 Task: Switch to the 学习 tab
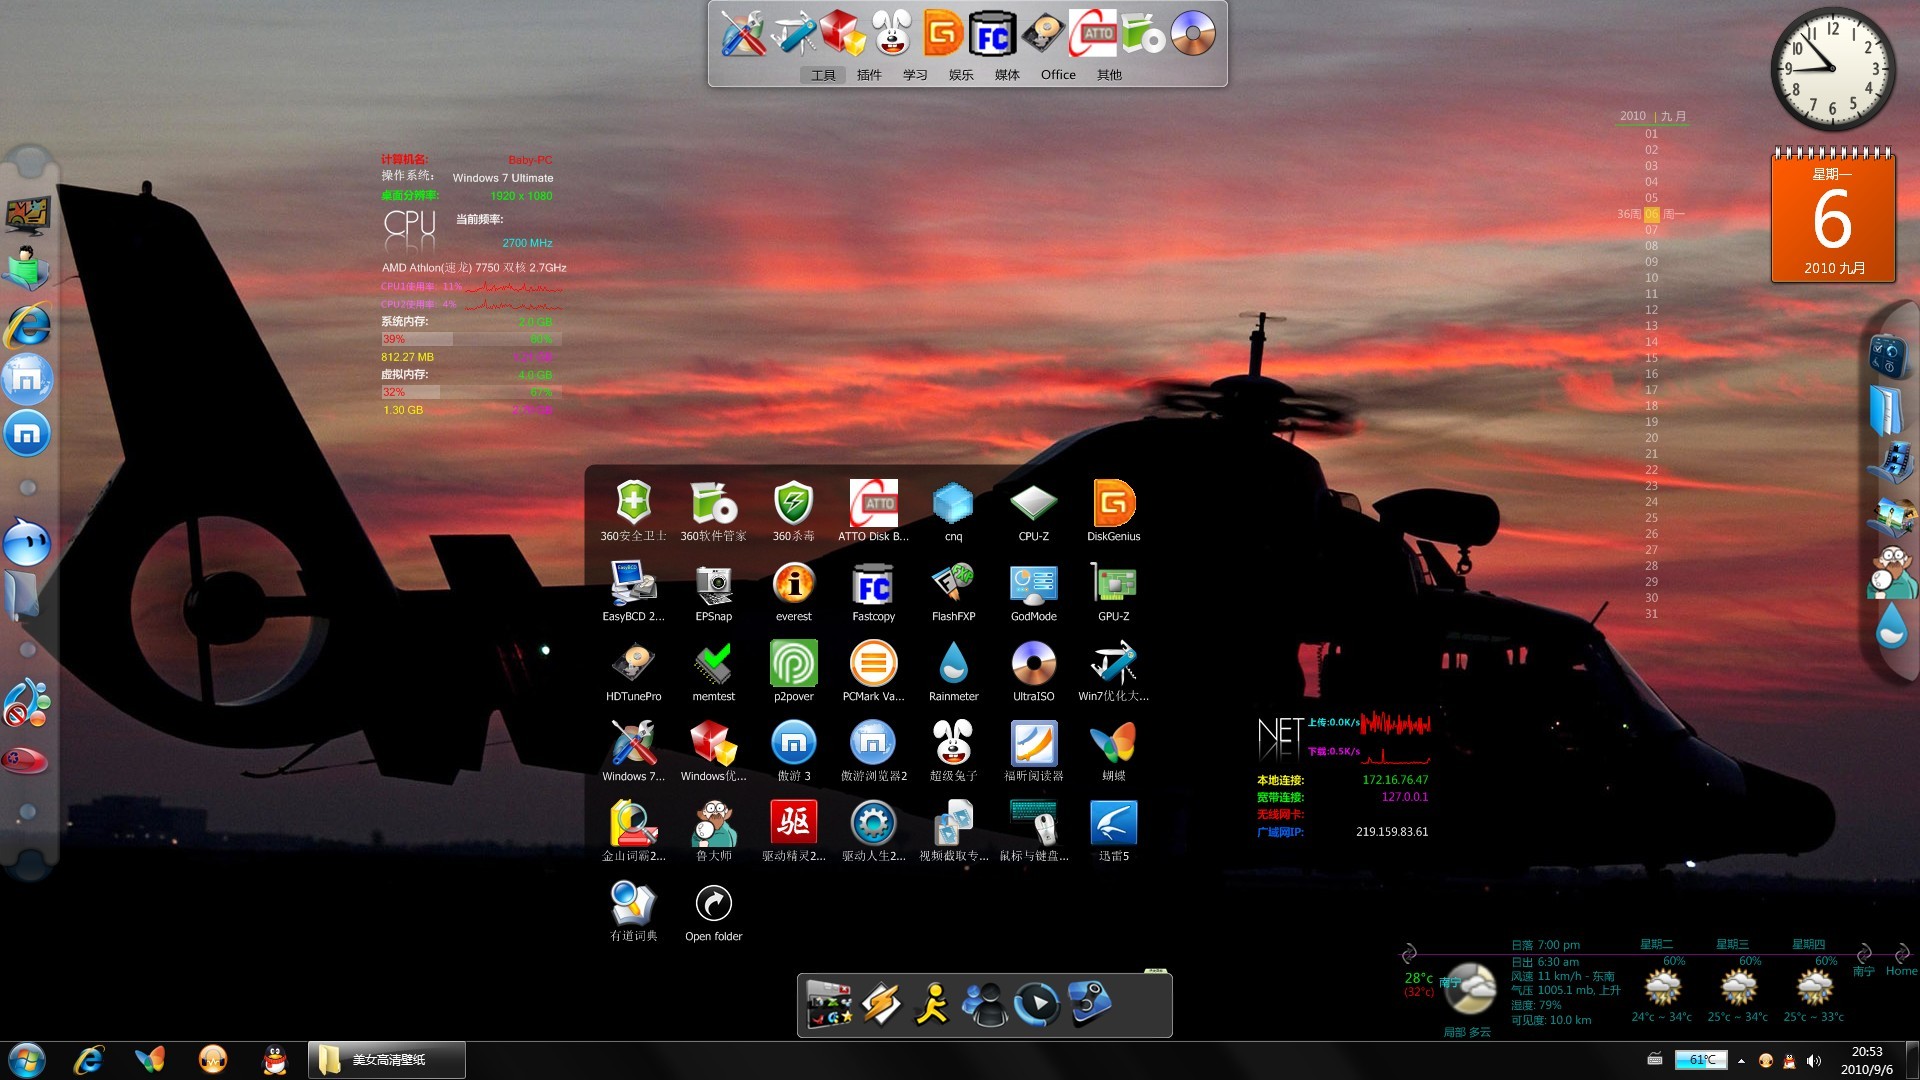pos(915,75)
